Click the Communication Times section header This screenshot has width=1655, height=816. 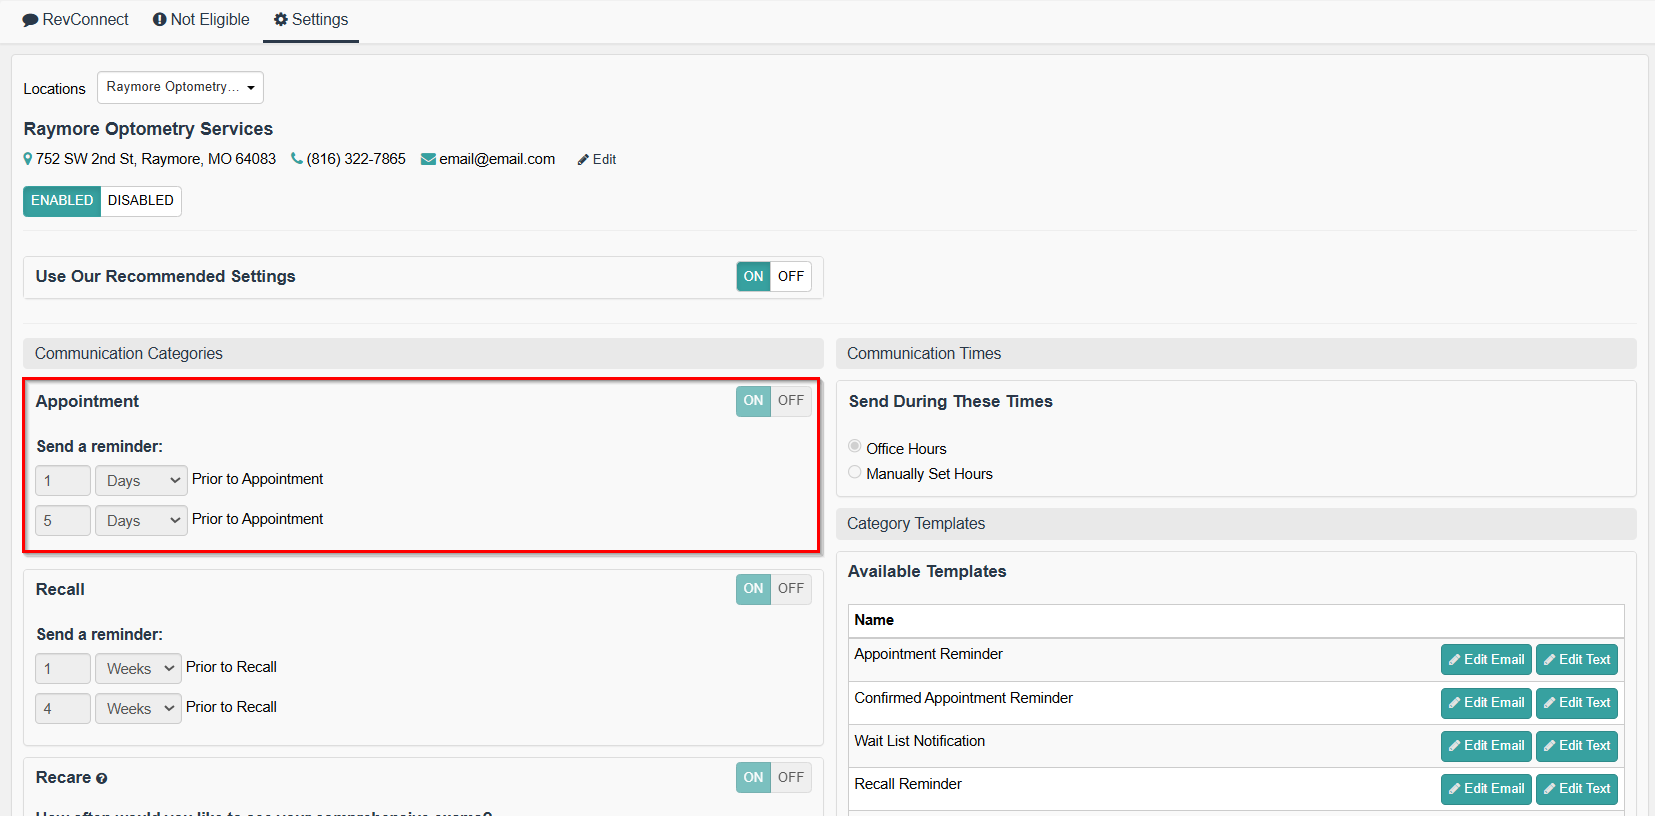1236,354
